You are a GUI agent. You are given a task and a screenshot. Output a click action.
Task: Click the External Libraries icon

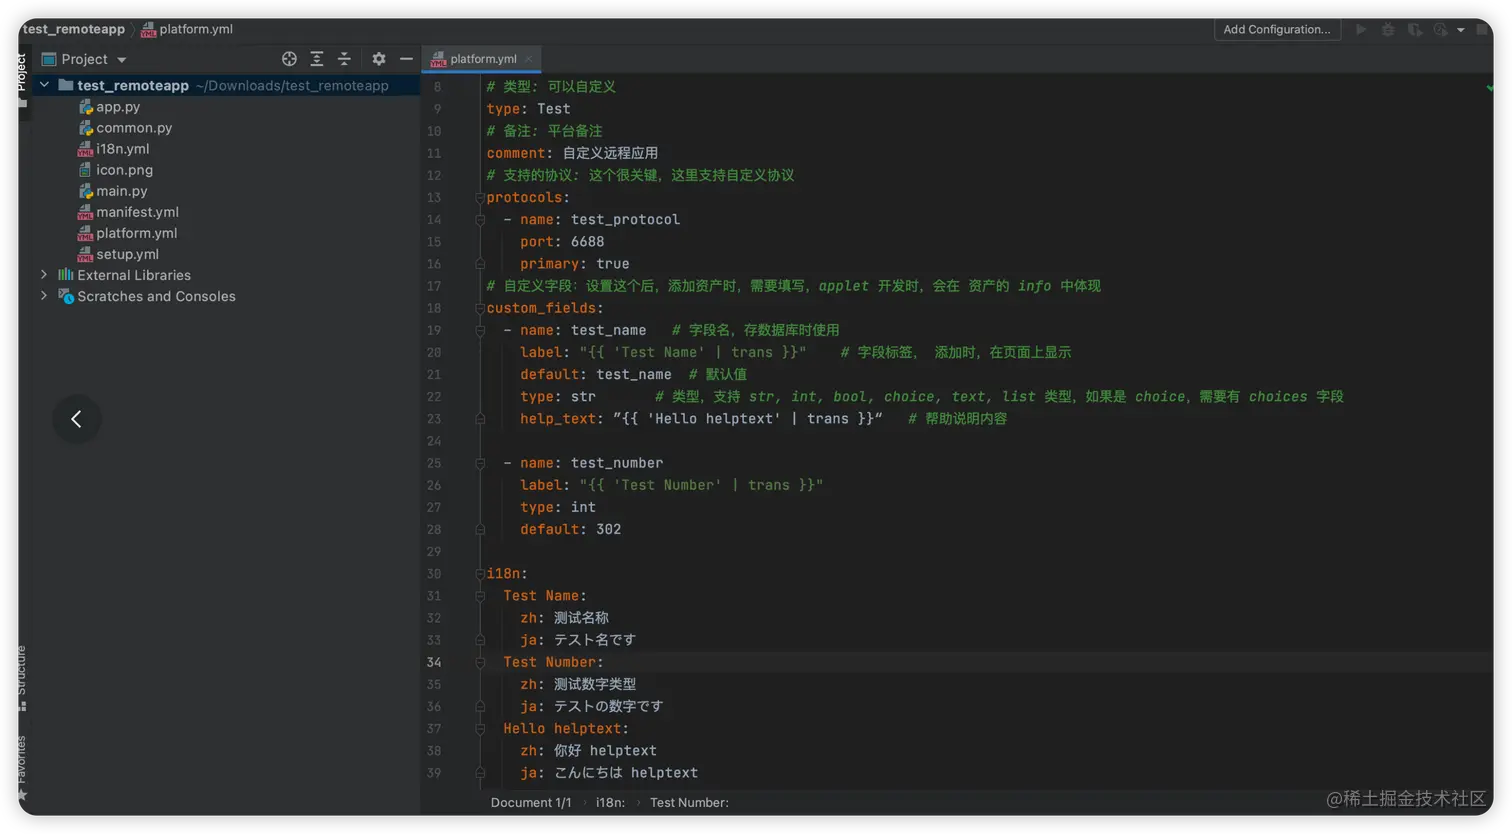click(x=66, y=274)
